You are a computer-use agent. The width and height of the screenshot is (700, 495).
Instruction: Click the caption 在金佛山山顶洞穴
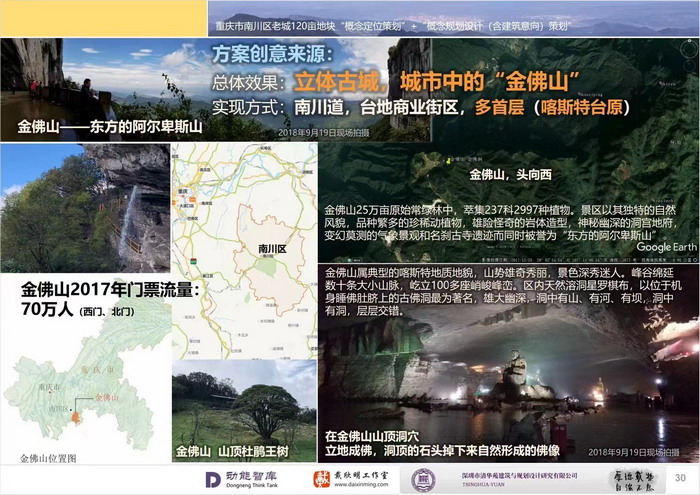click(372, 436)
